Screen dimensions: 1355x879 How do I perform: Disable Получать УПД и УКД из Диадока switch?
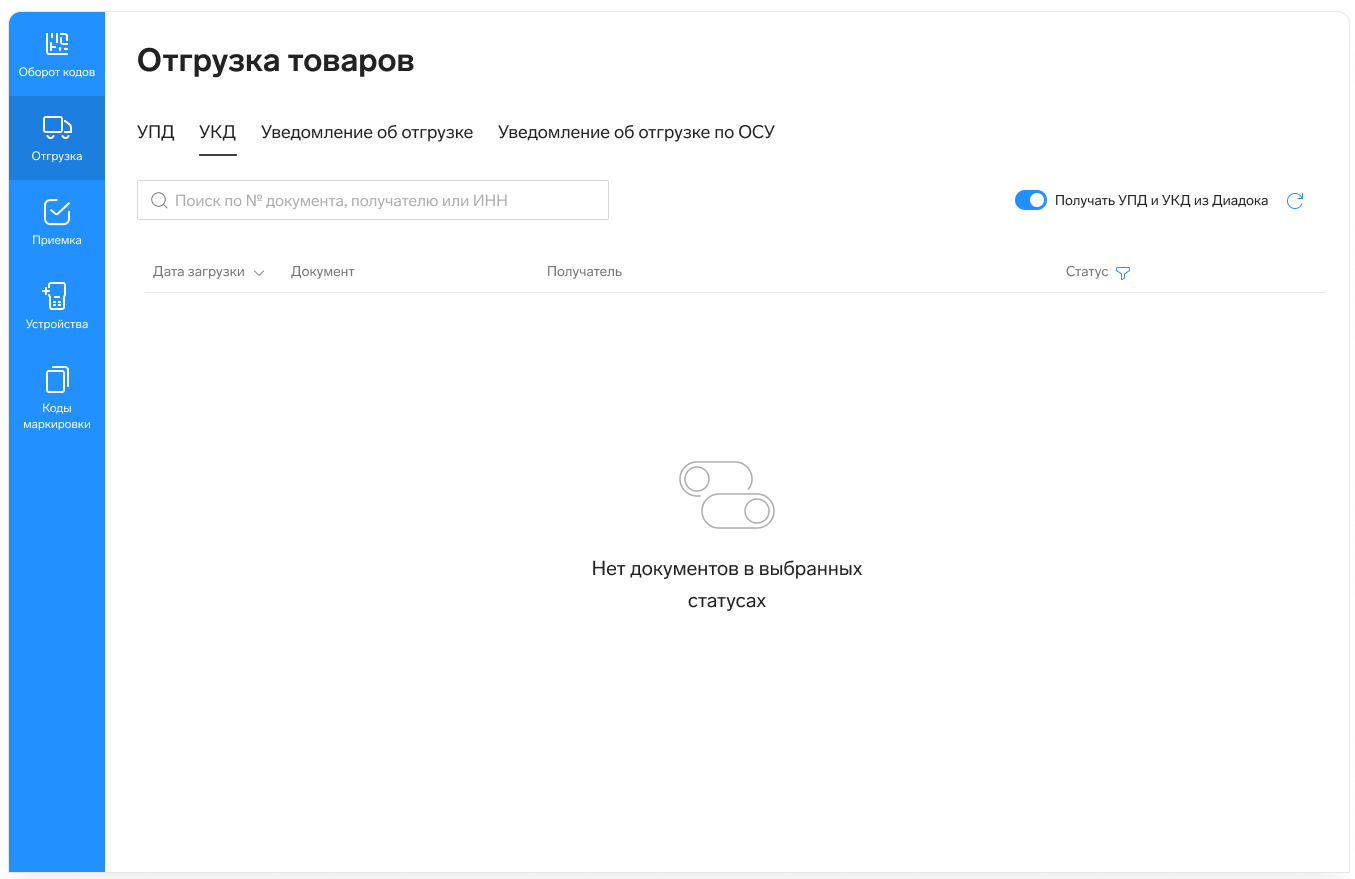(1030, 201)
